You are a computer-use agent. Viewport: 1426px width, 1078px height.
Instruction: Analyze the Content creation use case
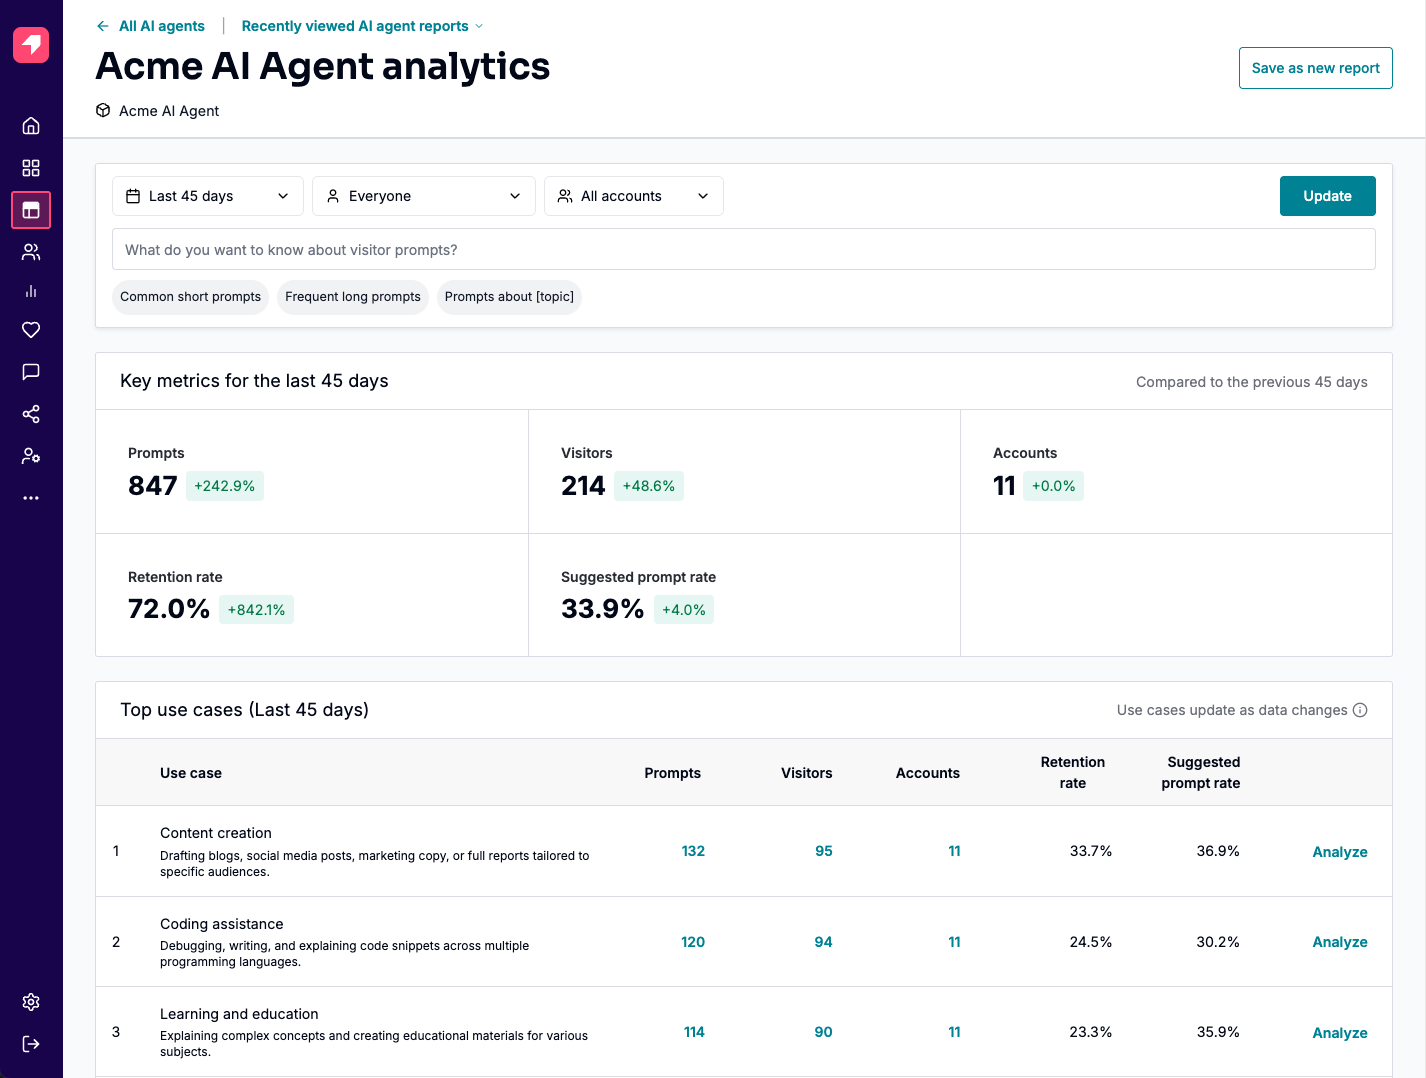[x=1340, y=851]
